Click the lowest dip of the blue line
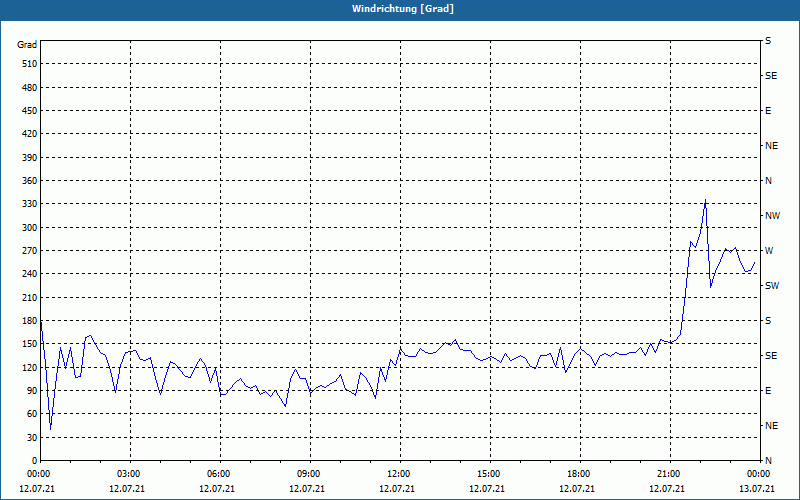The height and width of the screenshot is (500, 800). tap(50, 429)
